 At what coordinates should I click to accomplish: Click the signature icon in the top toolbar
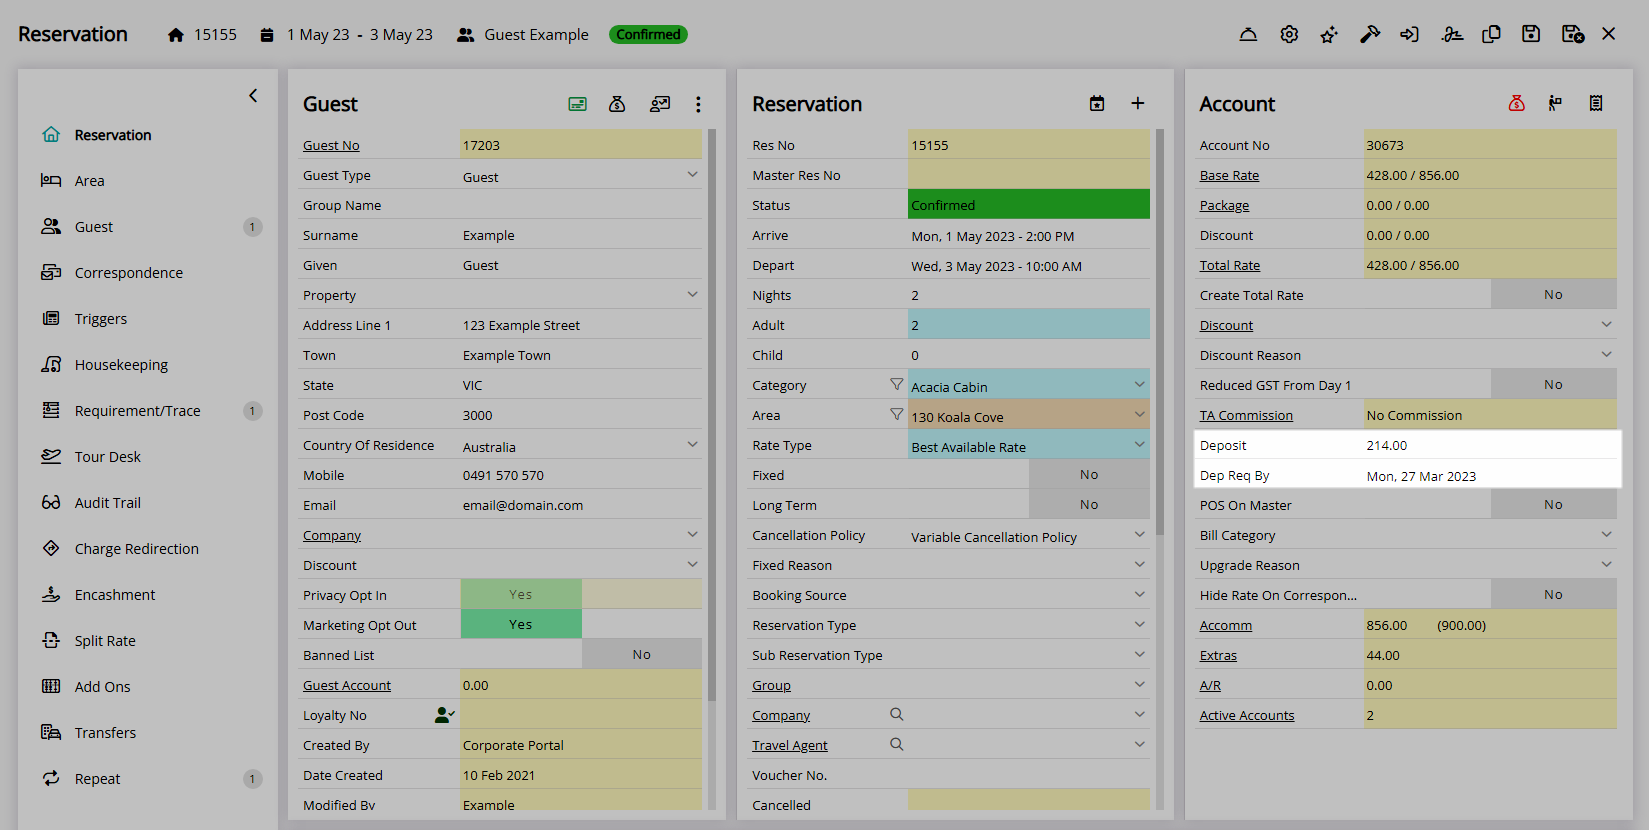point(1452,34)
